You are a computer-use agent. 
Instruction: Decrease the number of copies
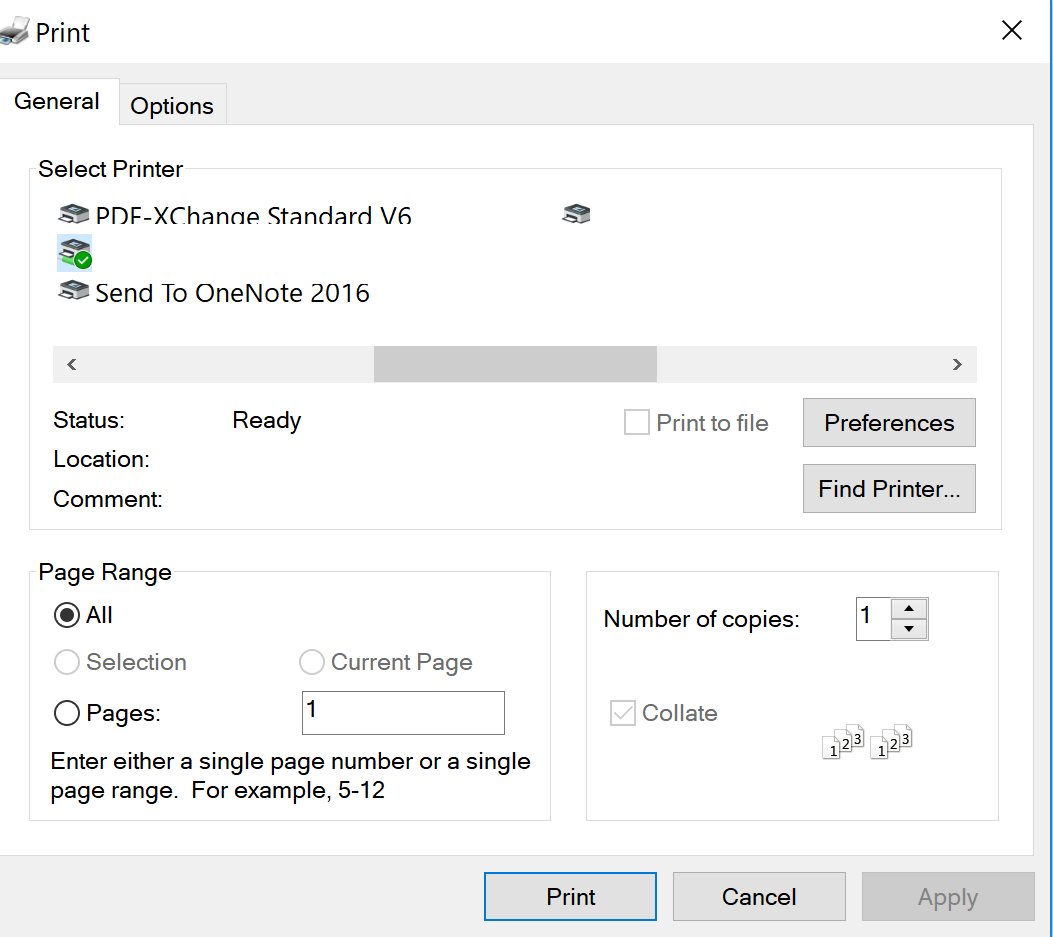pyautogui.click(x=909, y=629)
